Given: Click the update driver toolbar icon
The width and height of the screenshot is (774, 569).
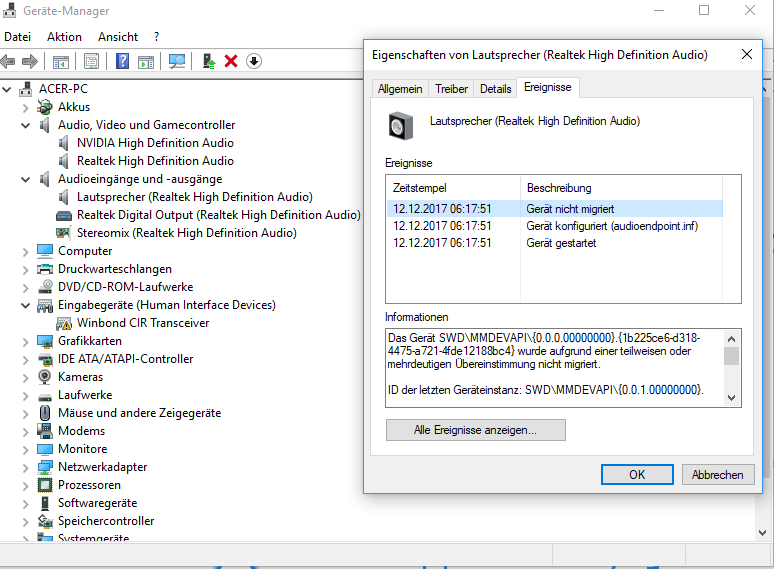Looking at the screenshot, I should coord(209,61).
